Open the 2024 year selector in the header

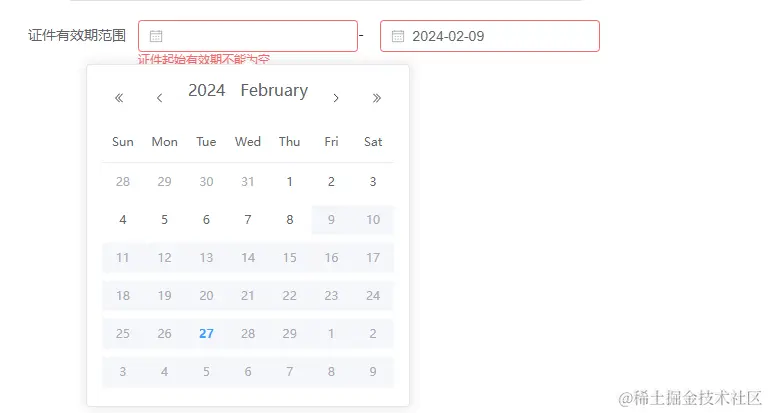(x=207, y=91)
